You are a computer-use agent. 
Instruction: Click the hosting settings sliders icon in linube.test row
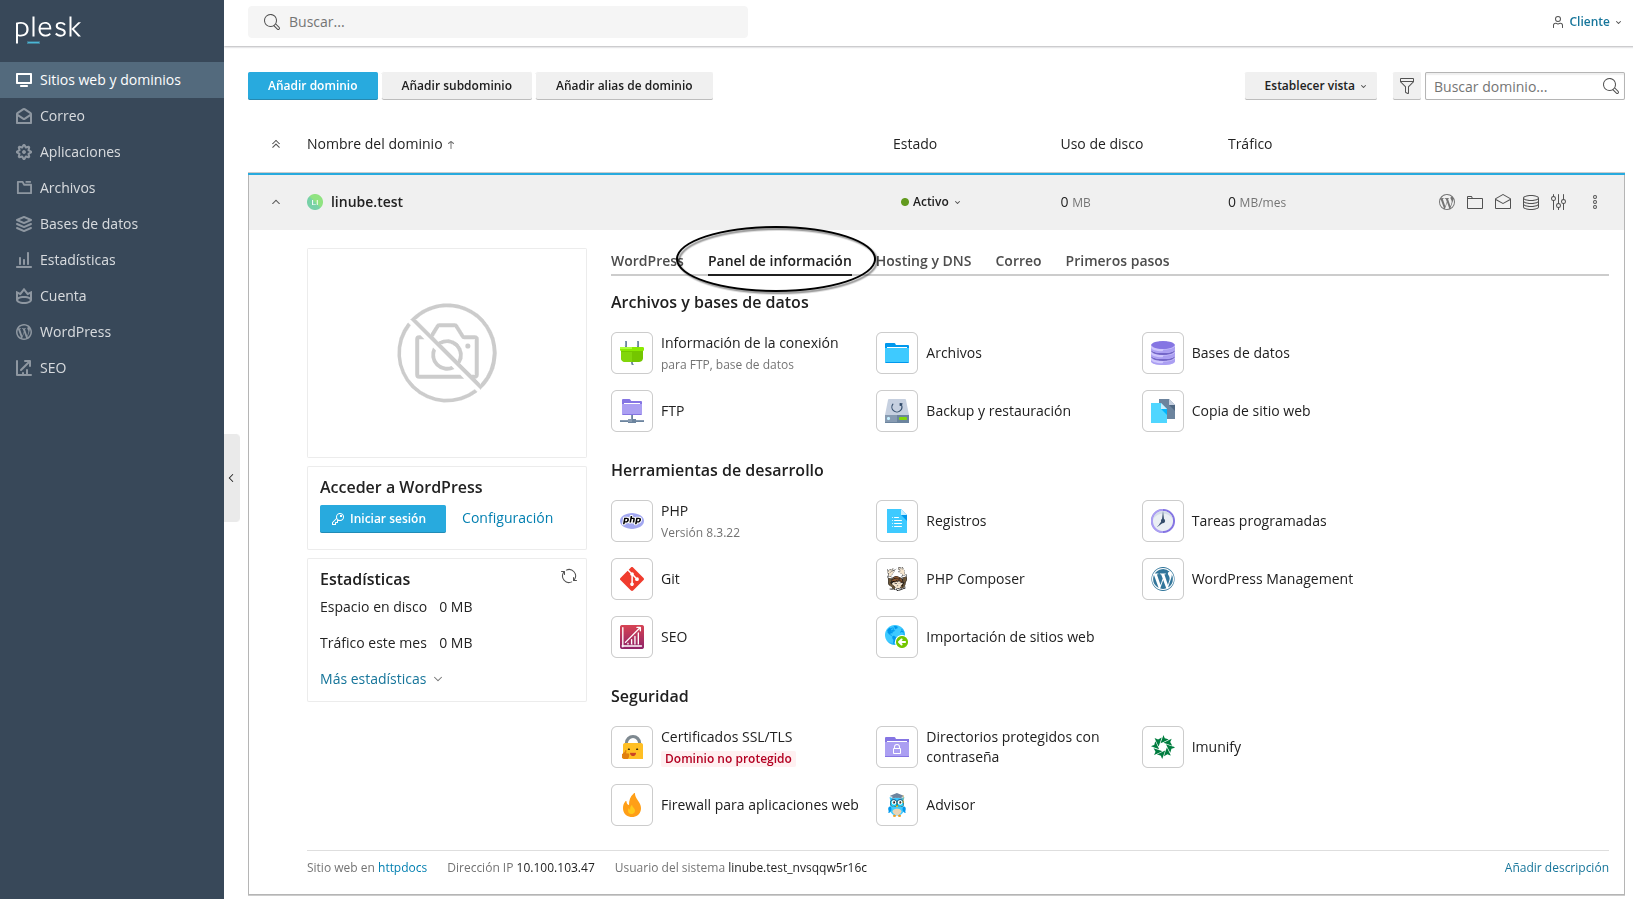coord(1559,202)
